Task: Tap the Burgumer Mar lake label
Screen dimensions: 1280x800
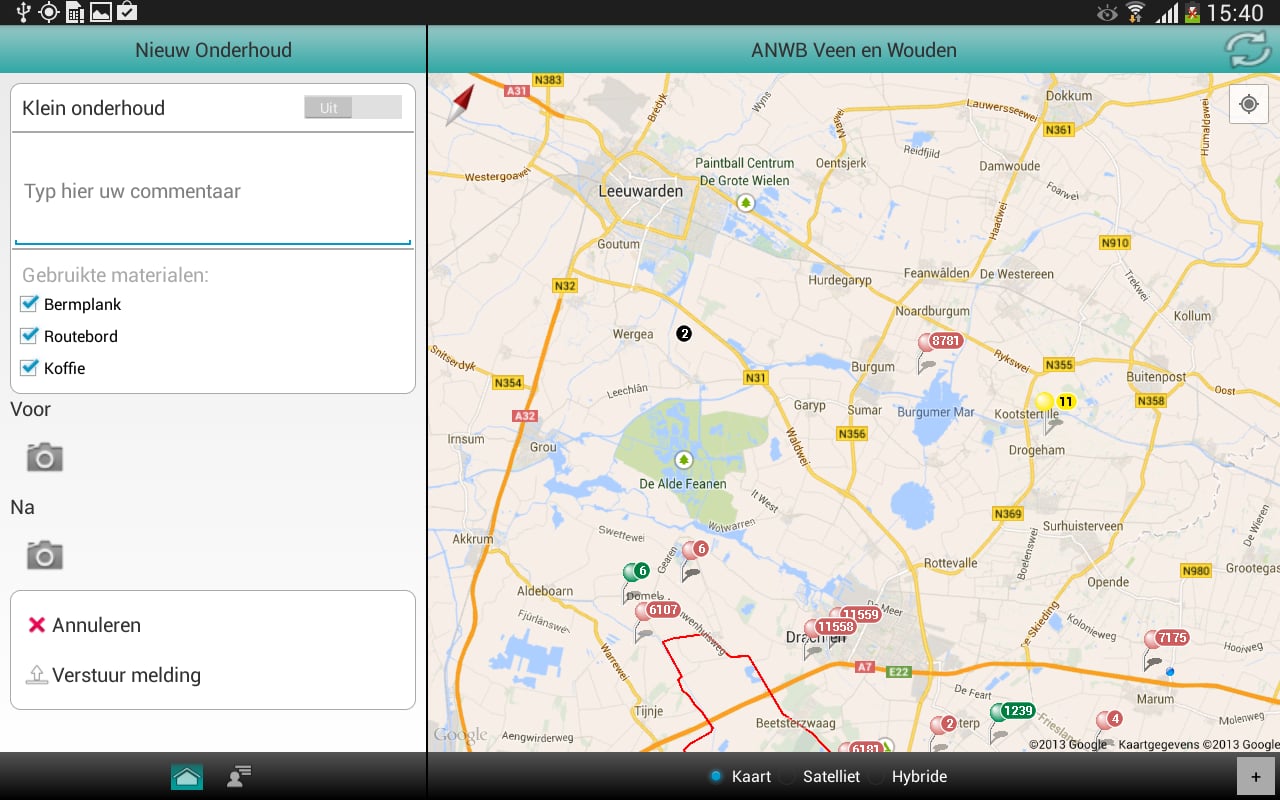Action: [x=936, y=412]
